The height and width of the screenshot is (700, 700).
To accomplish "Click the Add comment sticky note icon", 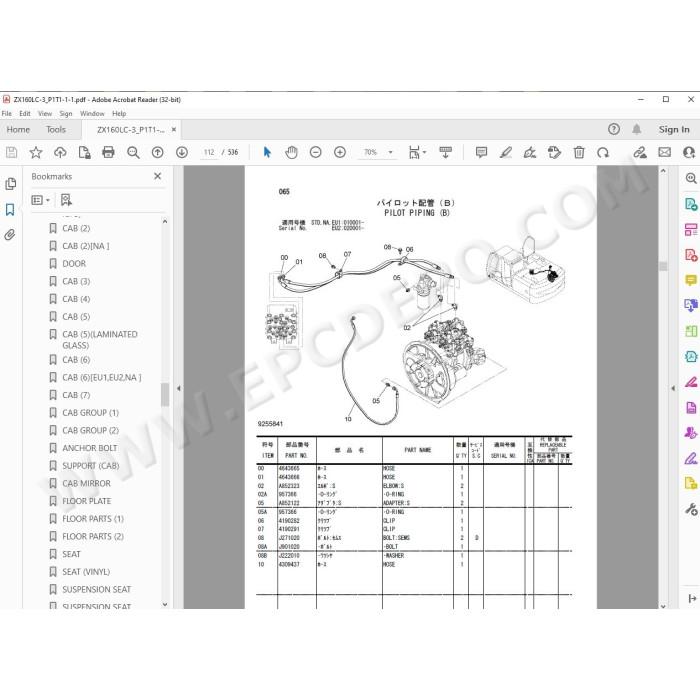I will pos(481,153).
